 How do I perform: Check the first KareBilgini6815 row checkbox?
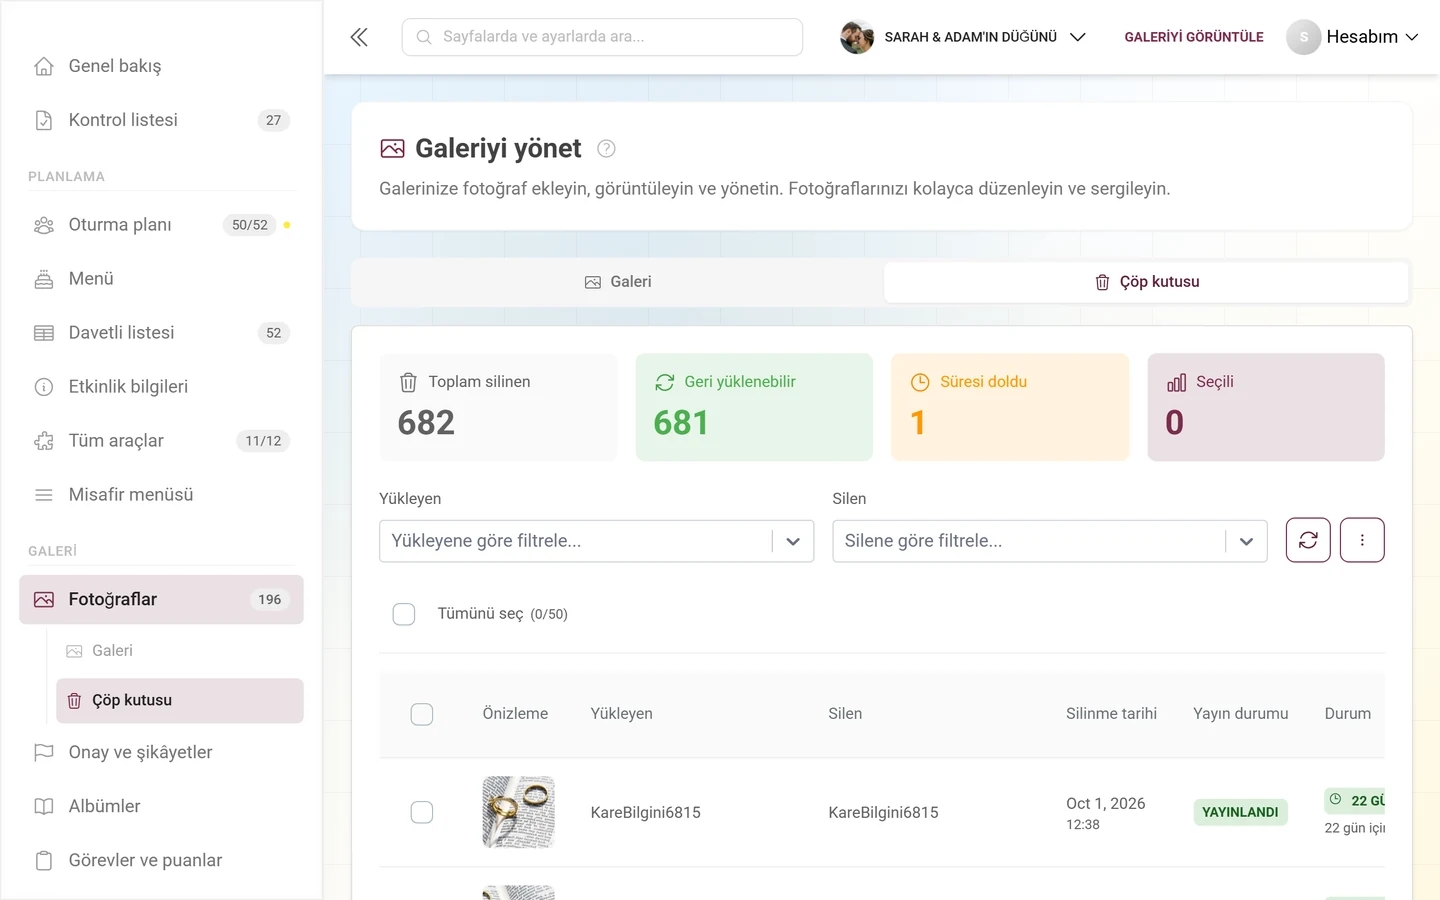tap(422, 812)
